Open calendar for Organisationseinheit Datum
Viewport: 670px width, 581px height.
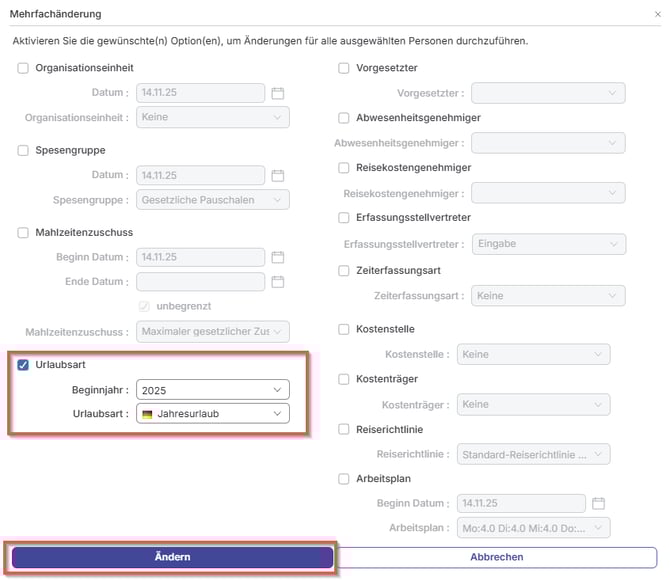pos(279,93)
